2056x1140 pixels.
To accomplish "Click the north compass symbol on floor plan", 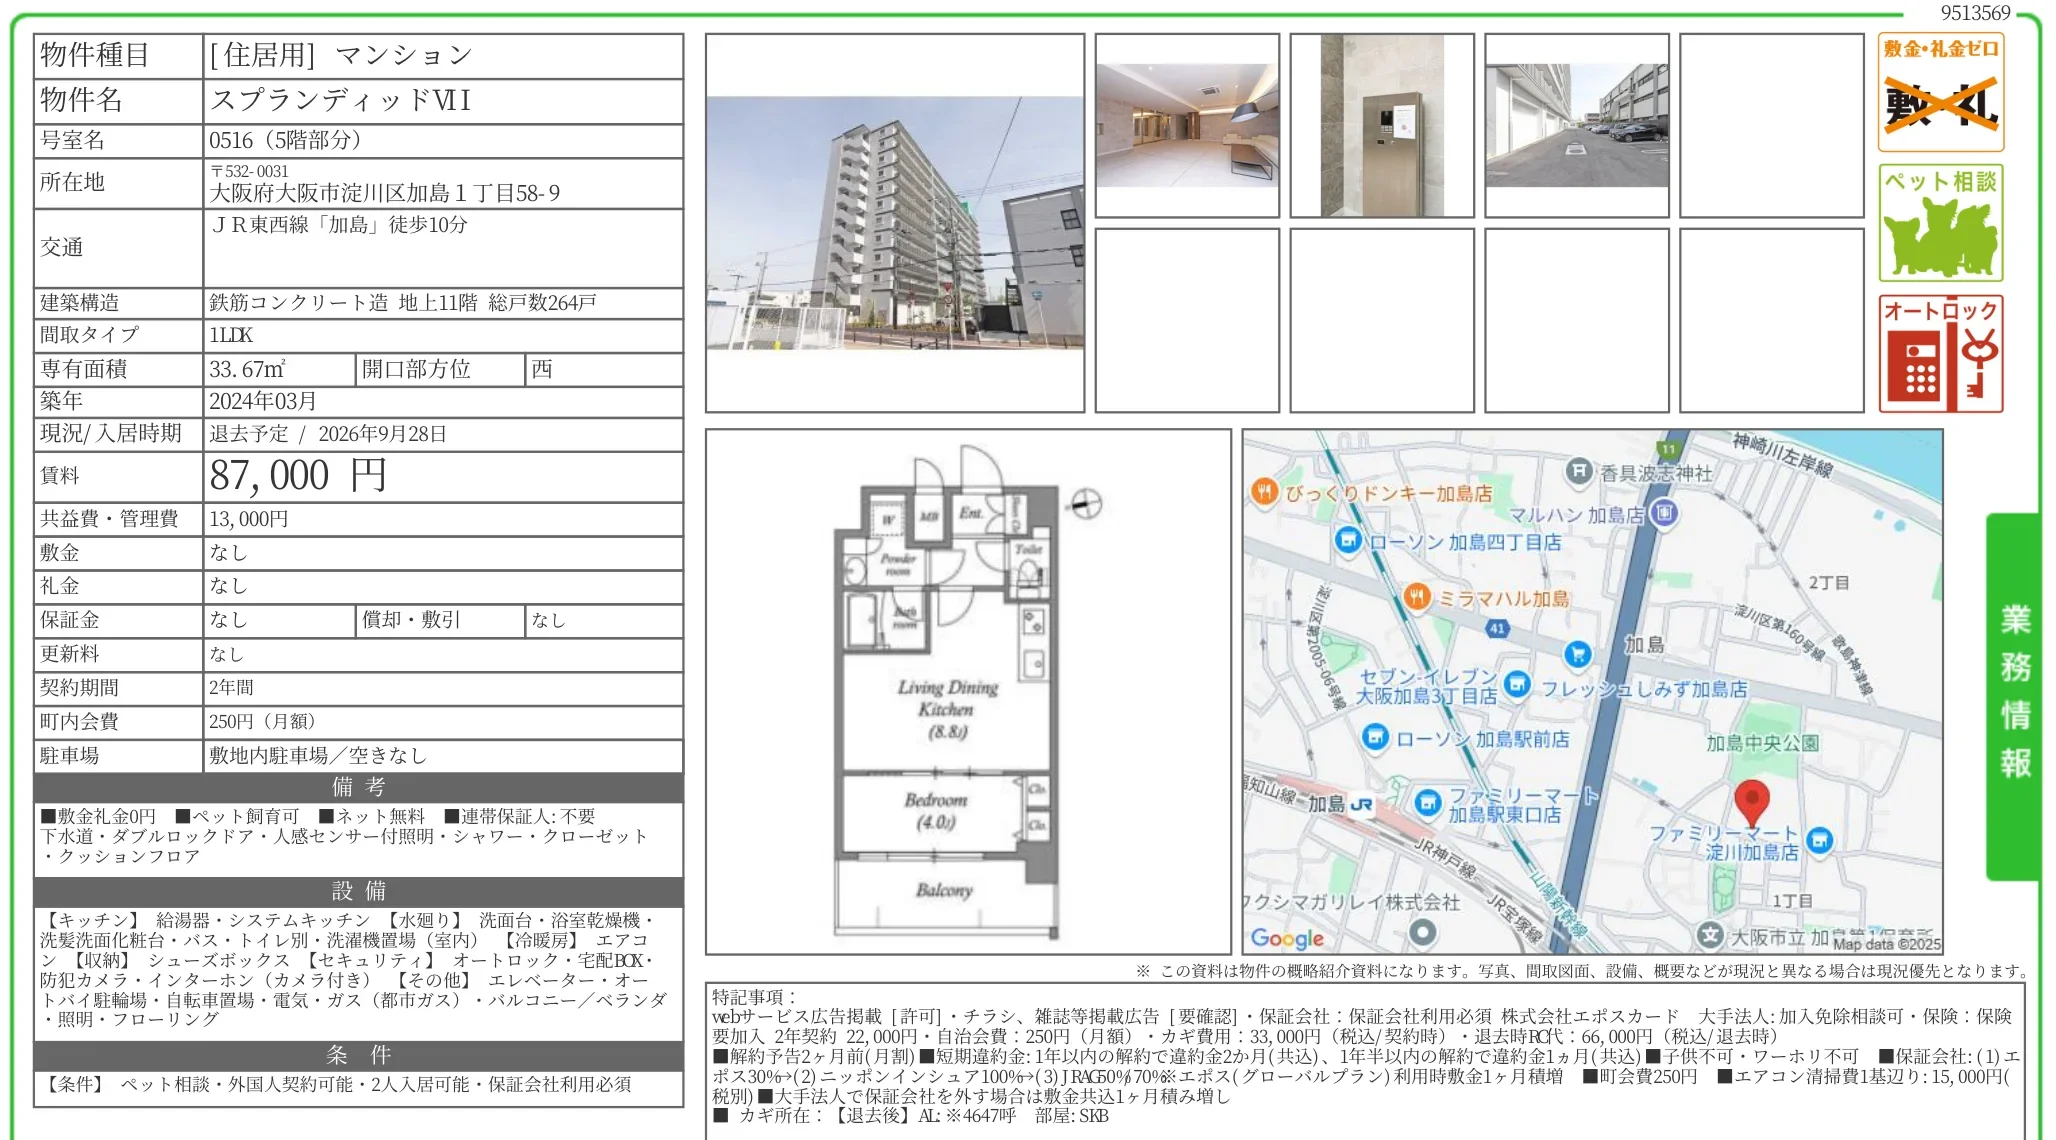I will 1086,504.
